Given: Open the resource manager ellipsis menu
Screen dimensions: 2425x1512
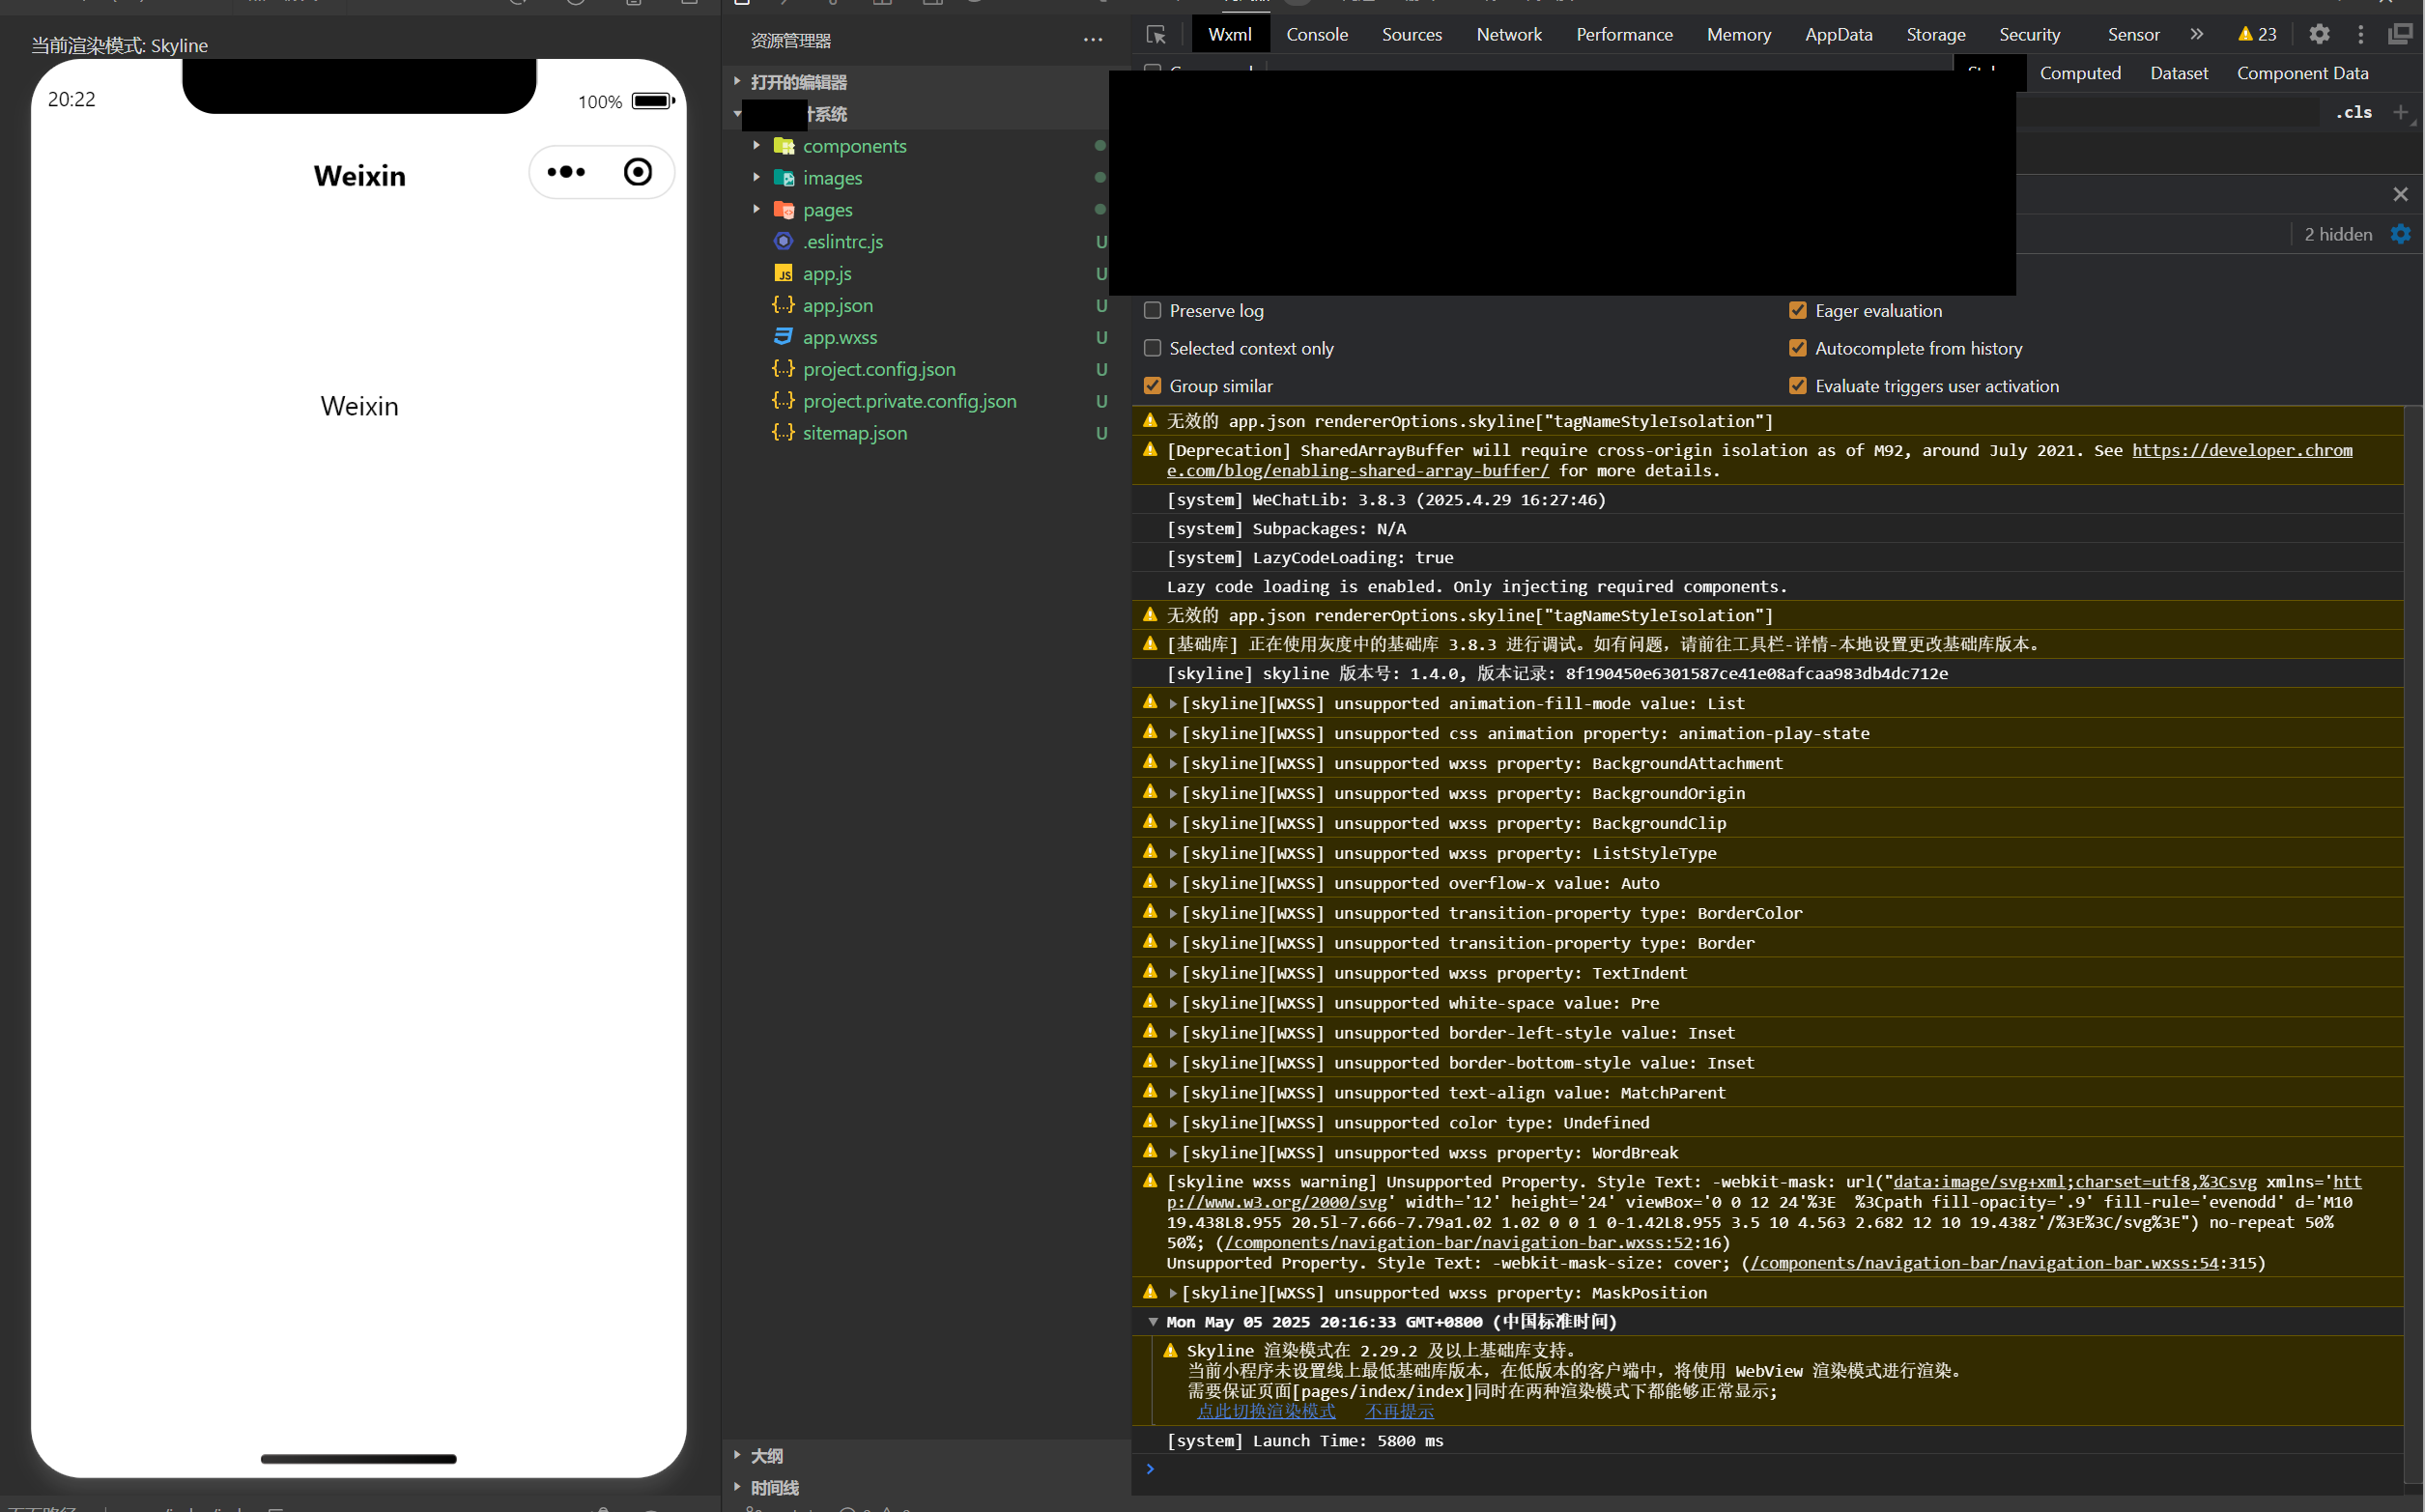Looking at the screenshot, I should click(1092, 40).
